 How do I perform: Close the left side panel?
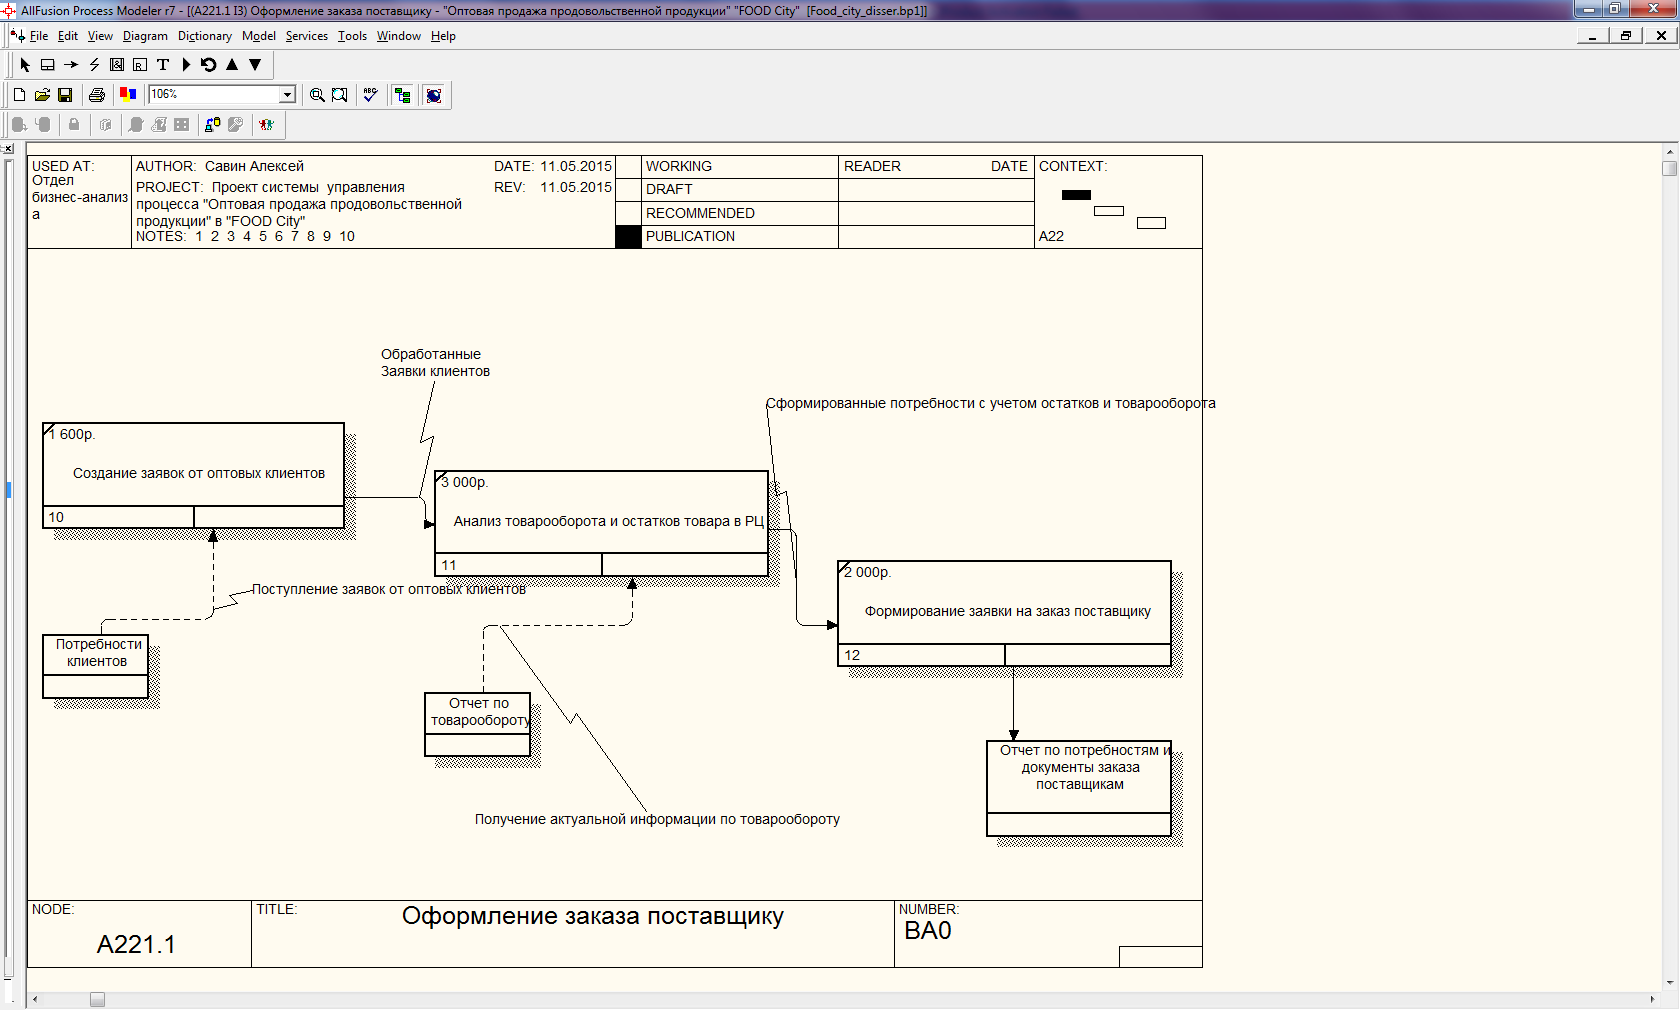[7, 149]
